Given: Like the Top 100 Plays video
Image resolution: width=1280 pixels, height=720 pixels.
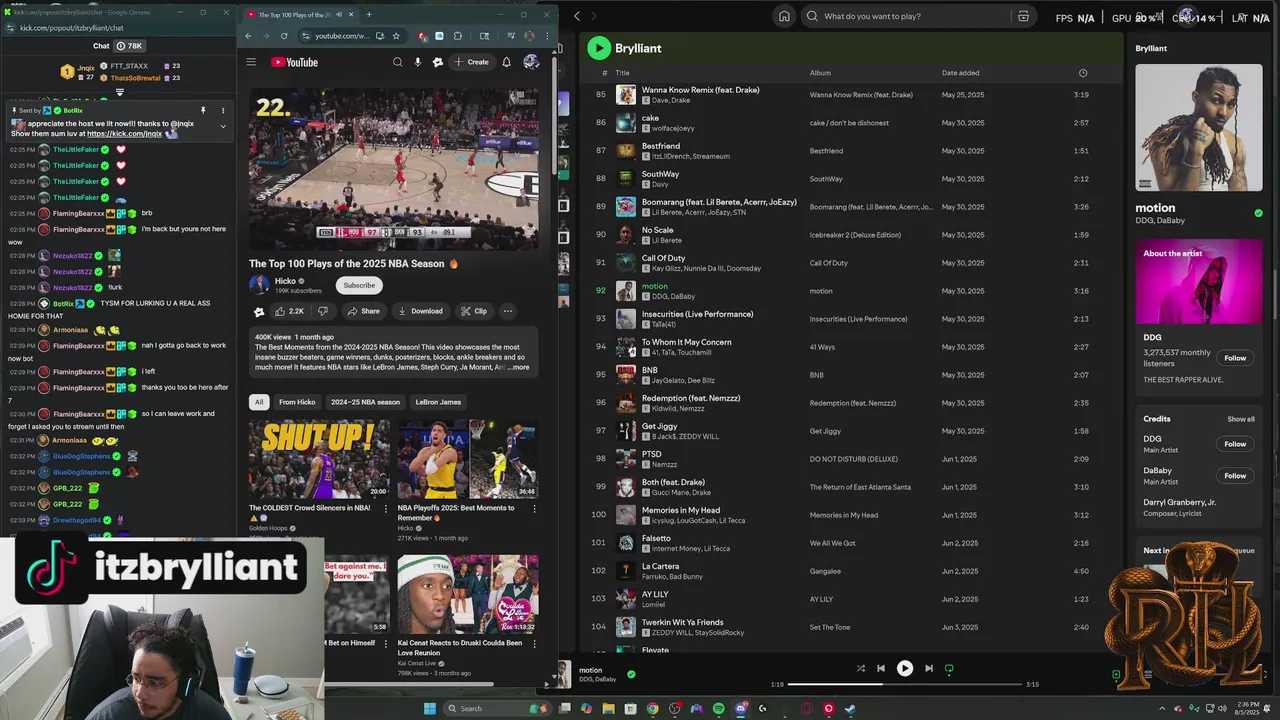Looking at the screenshot, I should point(290,311).
